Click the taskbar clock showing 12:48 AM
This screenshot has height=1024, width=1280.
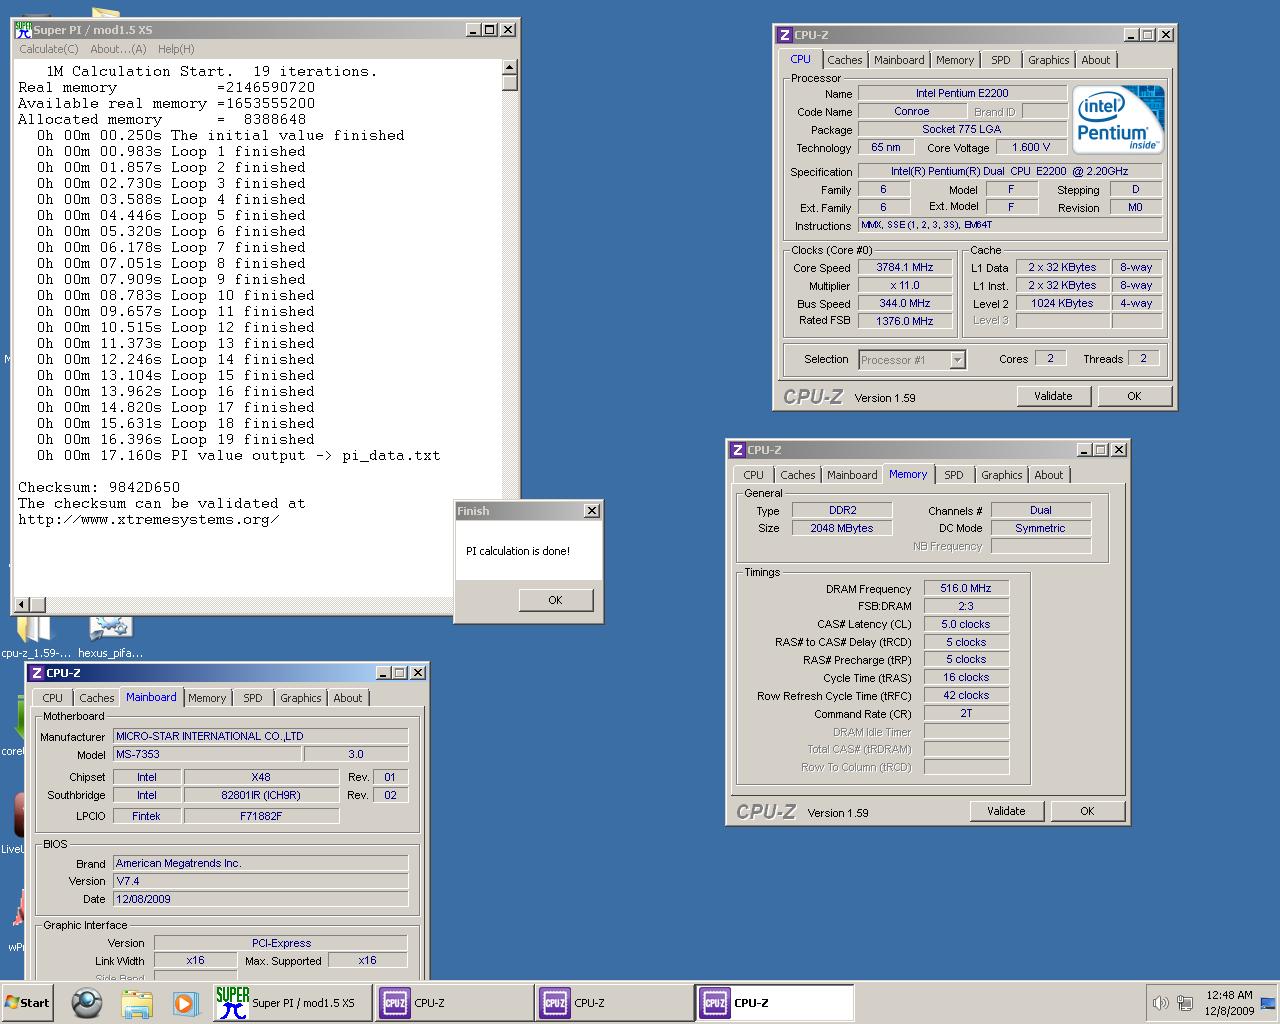tap(1229, 1003)
